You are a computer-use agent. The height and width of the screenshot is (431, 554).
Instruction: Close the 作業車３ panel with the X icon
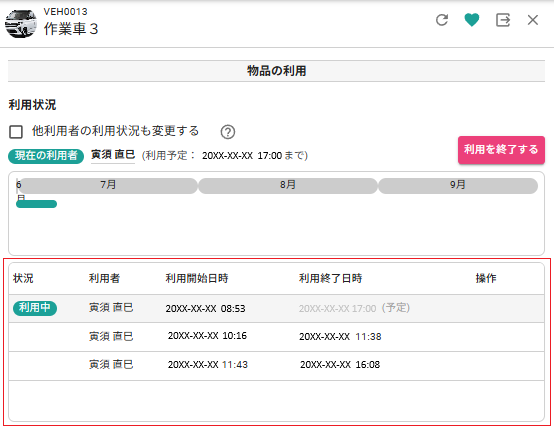[x=533, y=20]
